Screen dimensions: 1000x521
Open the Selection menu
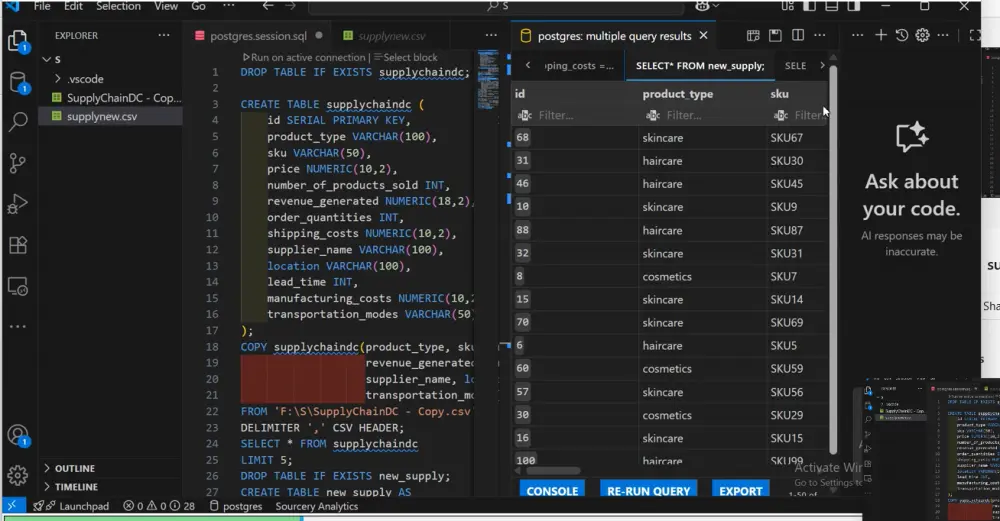tap(118, 6)
